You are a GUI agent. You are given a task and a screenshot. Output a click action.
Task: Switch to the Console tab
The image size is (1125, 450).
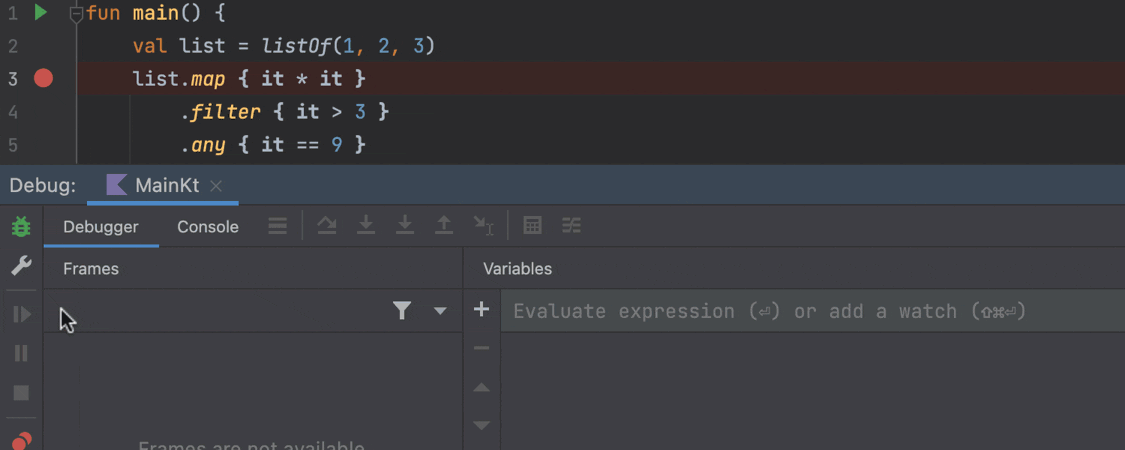pos(208,227)
